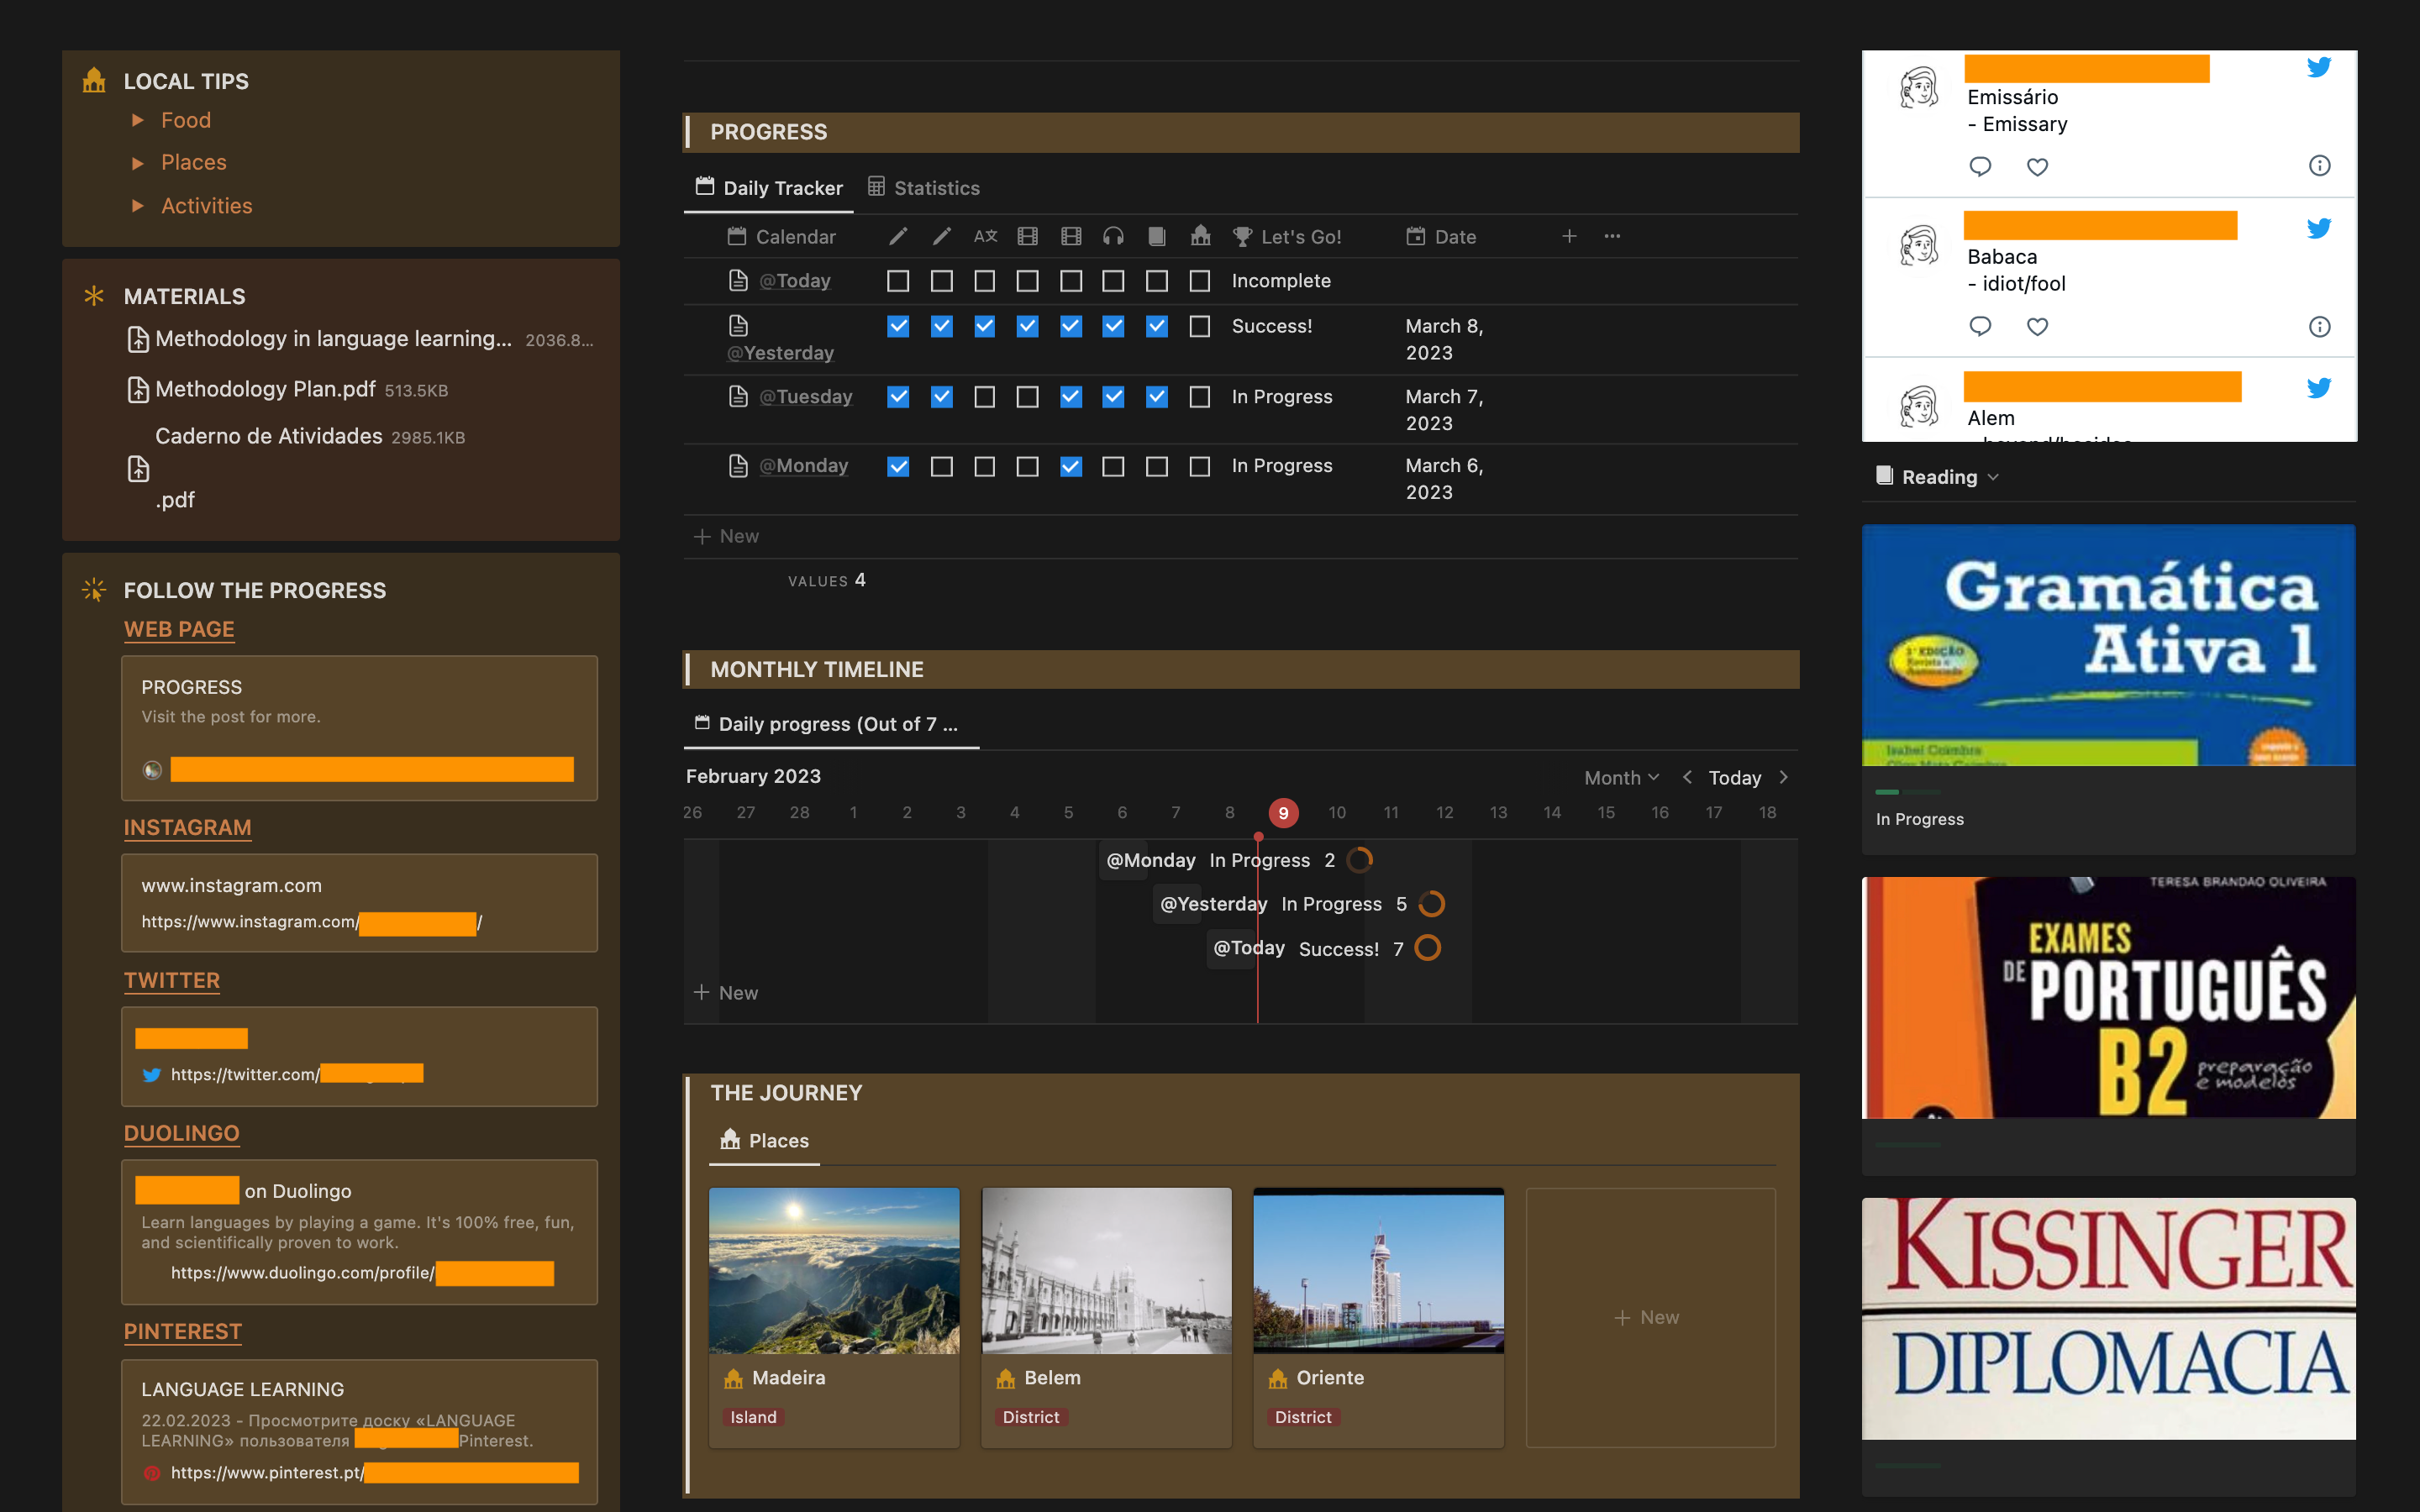Check the first checkbox in @Today row
The width and height of the screenshot is (2420, 1512).
click(898, 281)
